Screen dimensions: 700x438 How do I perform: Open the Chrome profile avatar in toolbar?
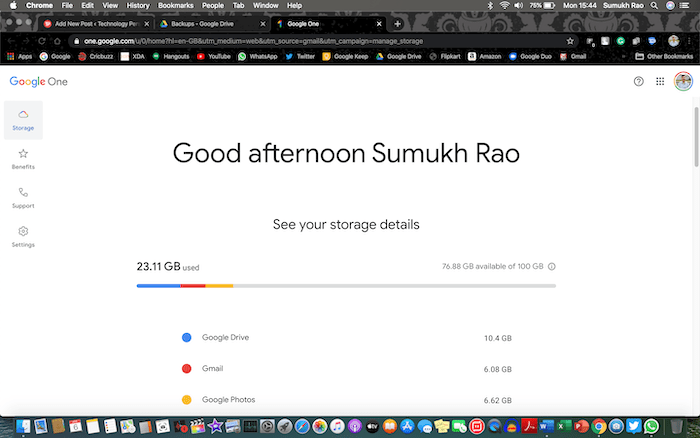[x=674, y=41]
